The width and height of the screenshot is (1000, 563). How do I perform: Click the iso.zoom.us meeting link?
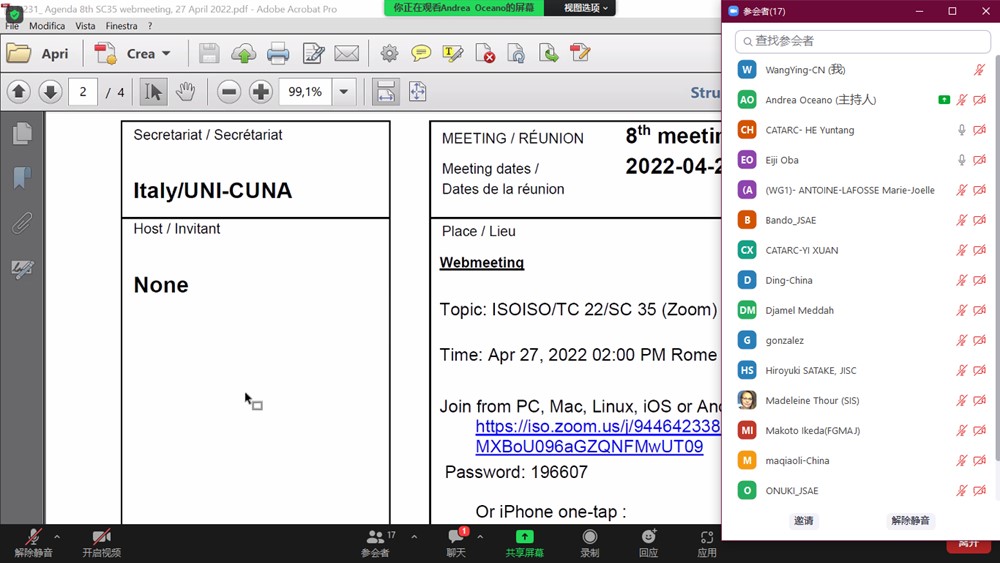click(597, 427)
